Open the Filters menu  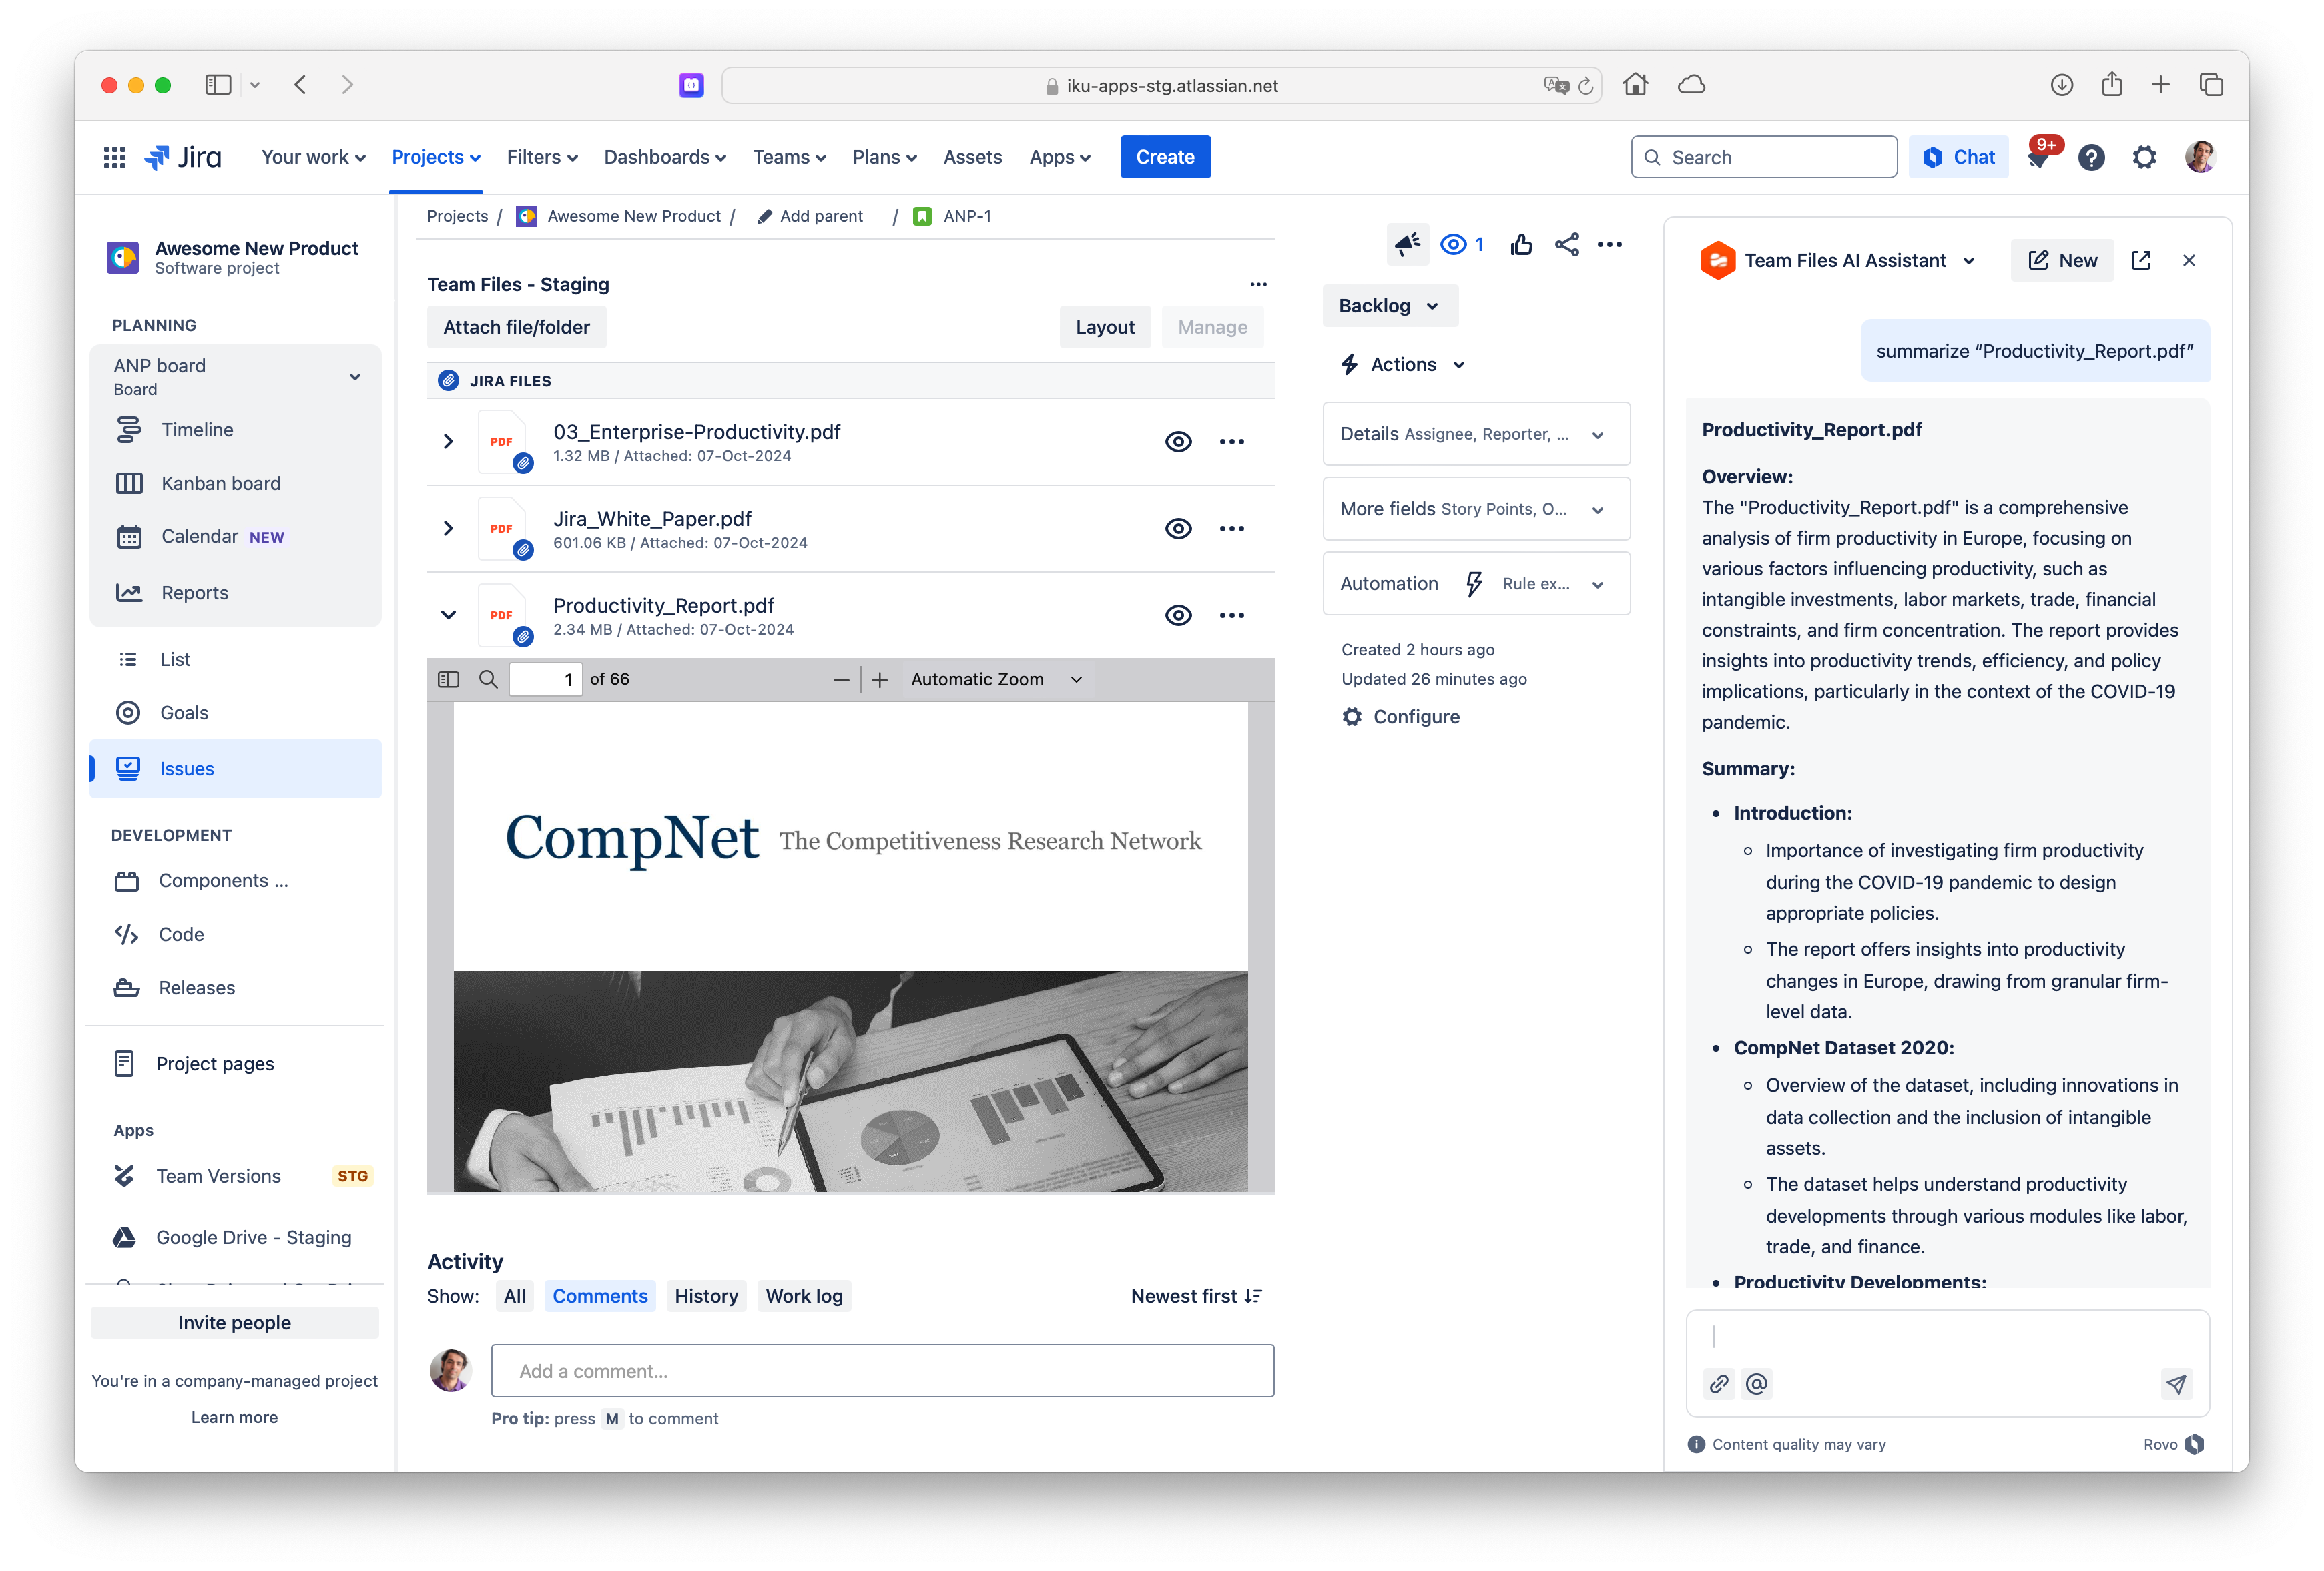point(541,157)
